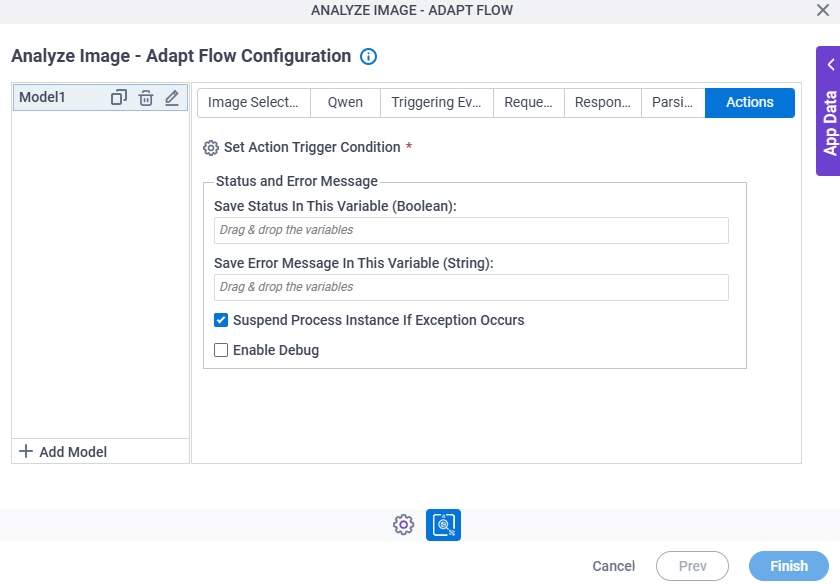Copy Model1 with the duplicate icon
This screenshot has width=840, height=584.
118,98
